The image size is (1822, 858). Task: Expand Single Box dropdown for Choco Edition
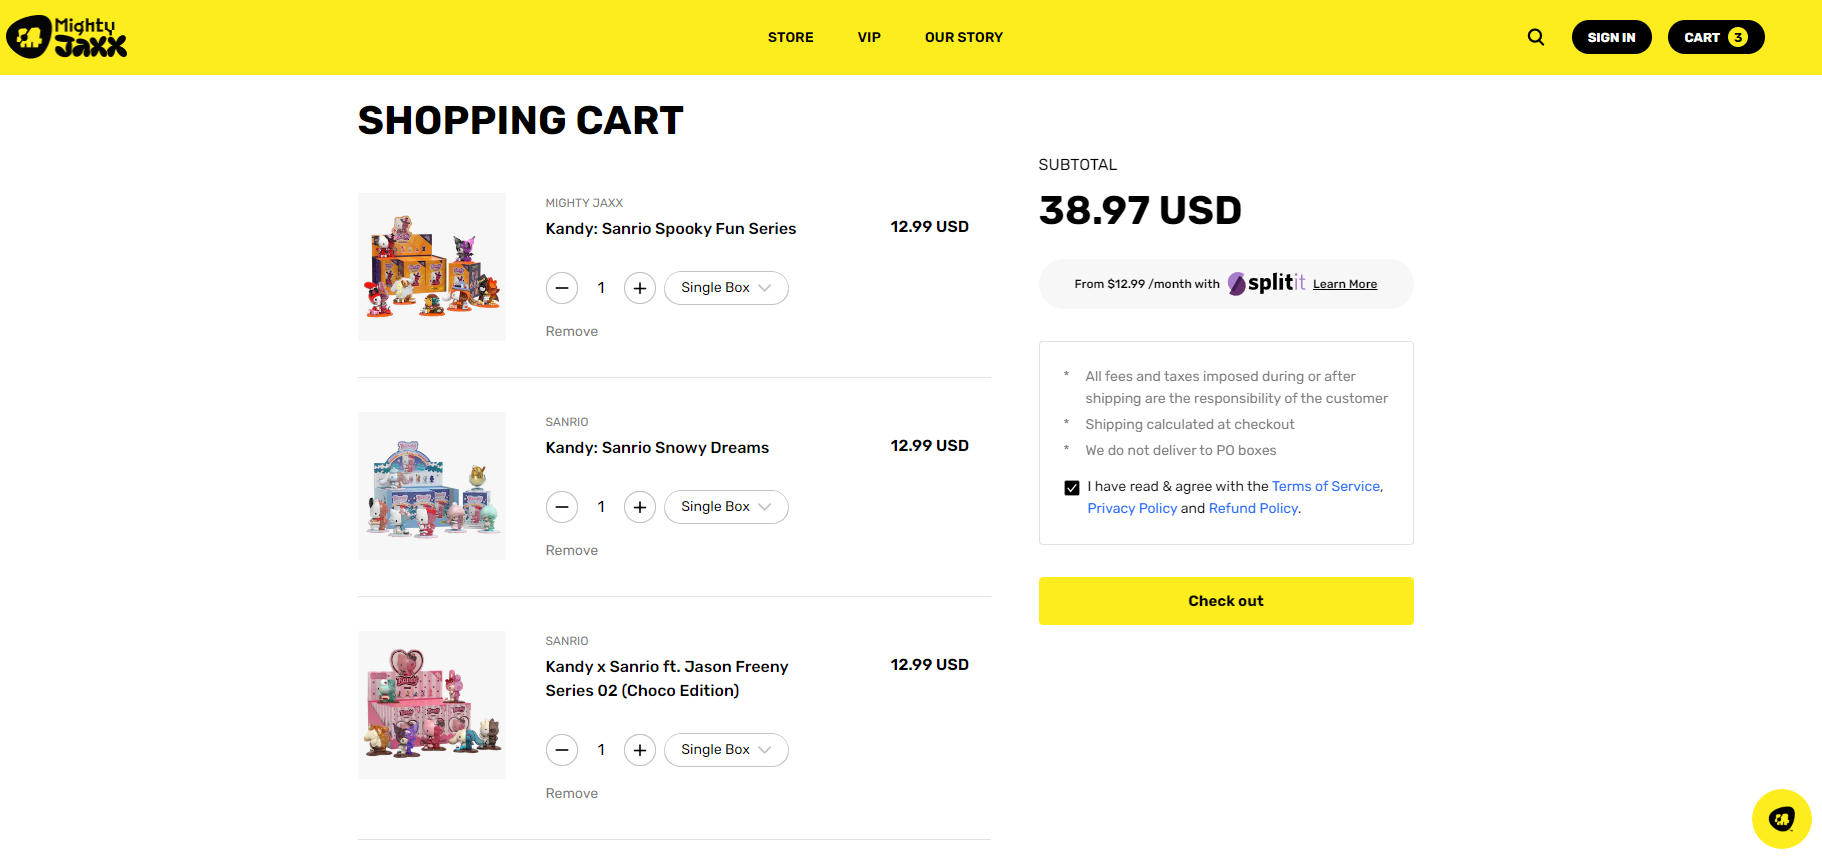(x=726, y=750)
